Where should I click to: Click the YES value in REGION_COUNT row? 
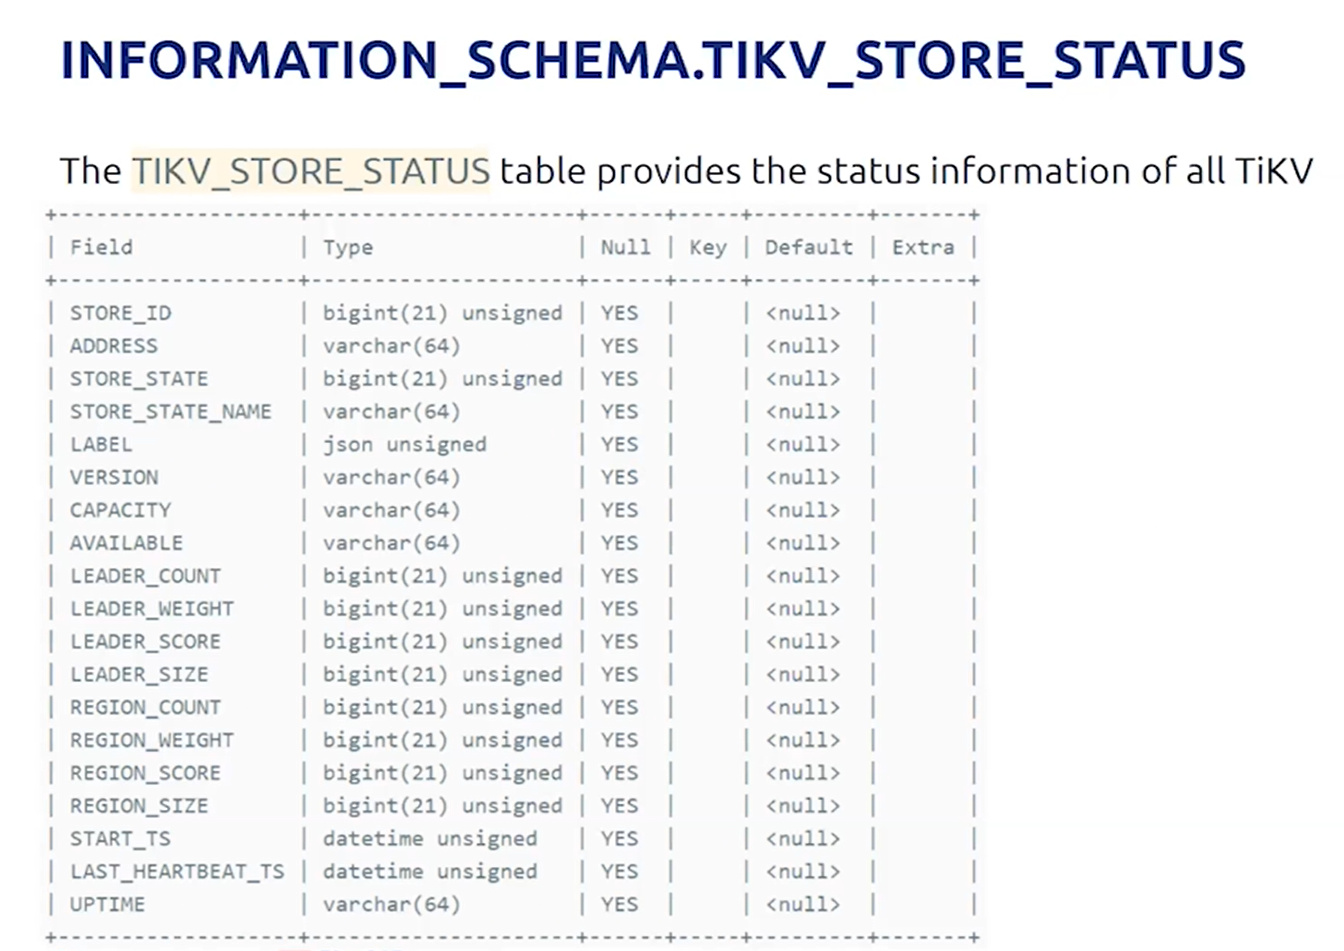click(x=619, y=708)
